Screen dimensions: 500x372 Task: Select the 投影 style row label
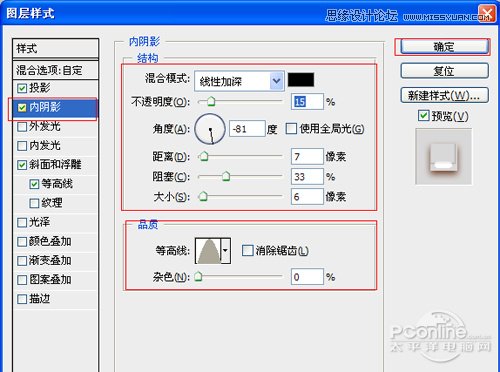tap(40, 88)
